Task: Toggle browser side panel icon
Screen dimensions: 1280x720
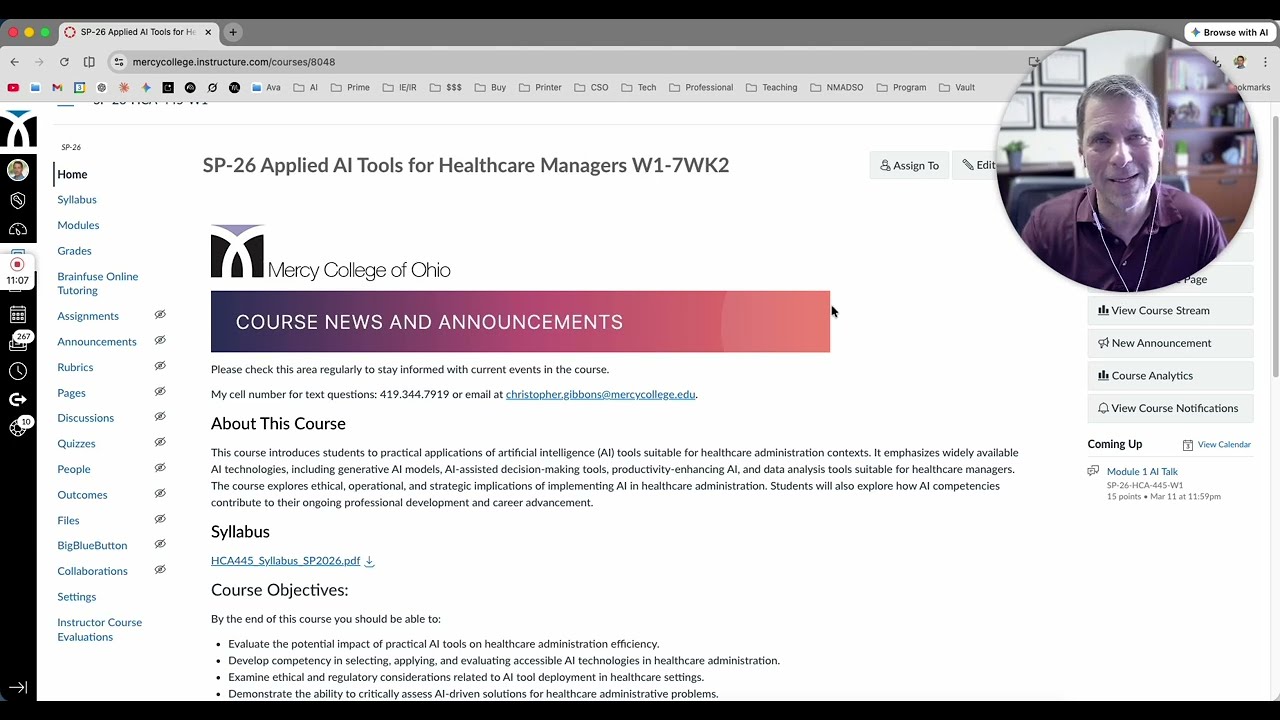Action: [x=89, y=62]
